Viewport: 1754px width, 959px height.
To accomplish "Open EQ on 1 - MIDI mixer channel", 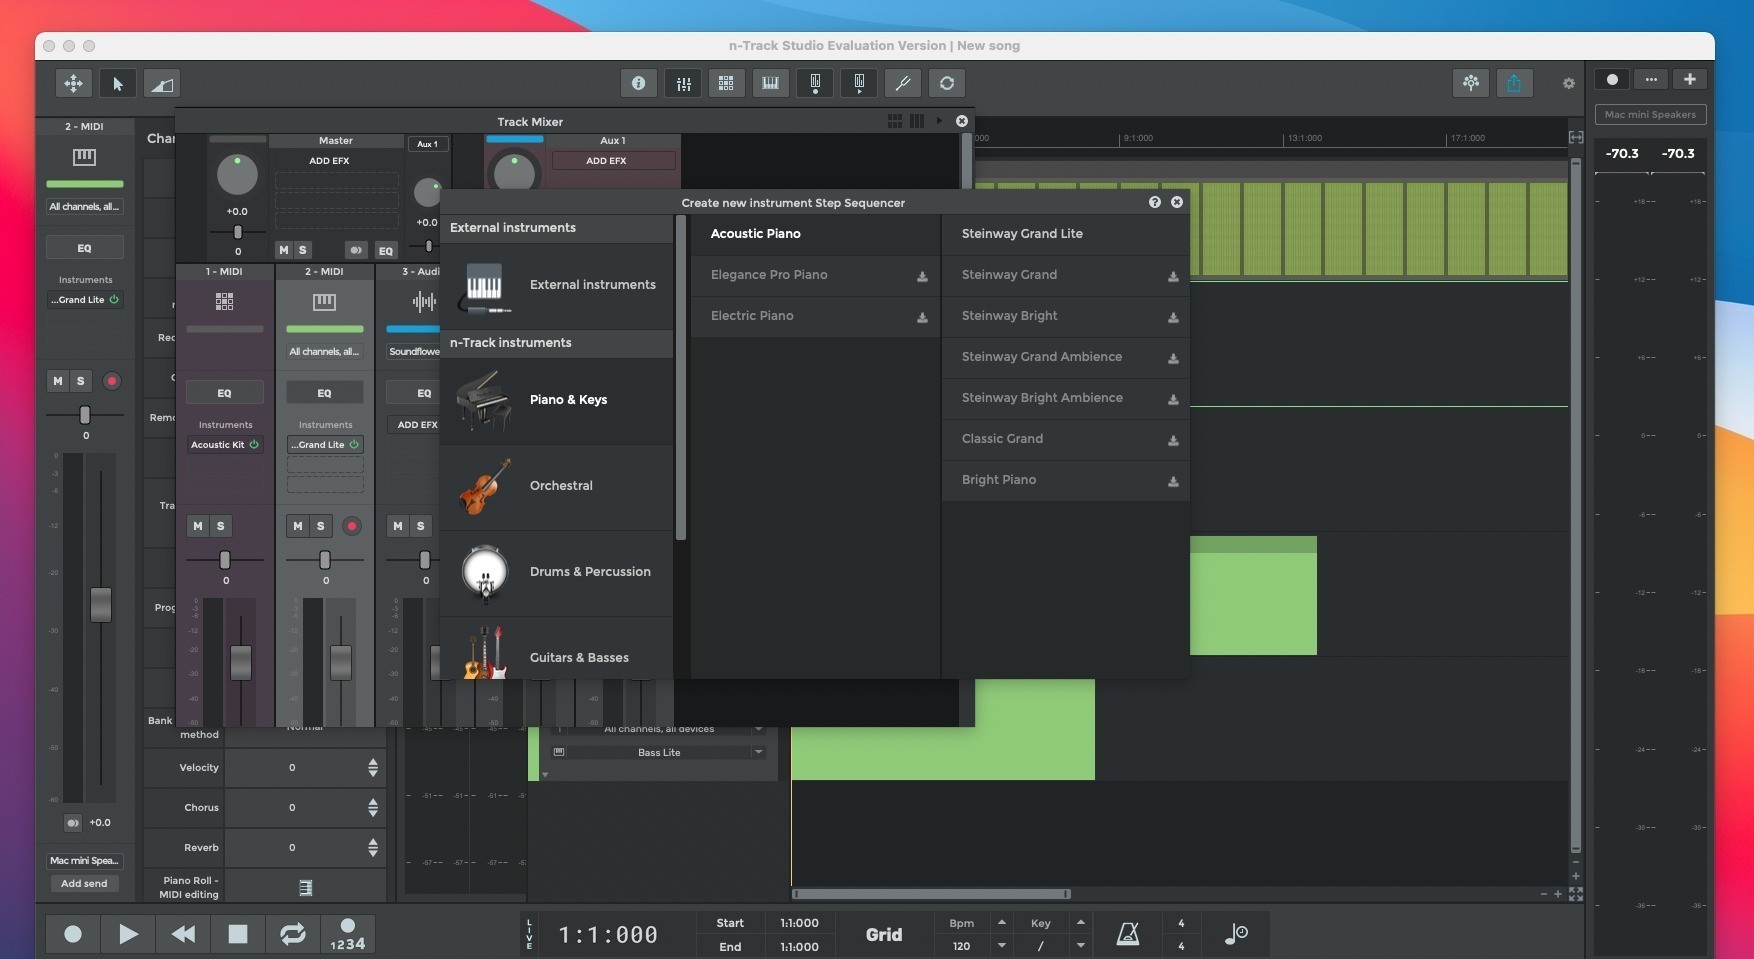I will pyautogui.click(x=225, y=393).
